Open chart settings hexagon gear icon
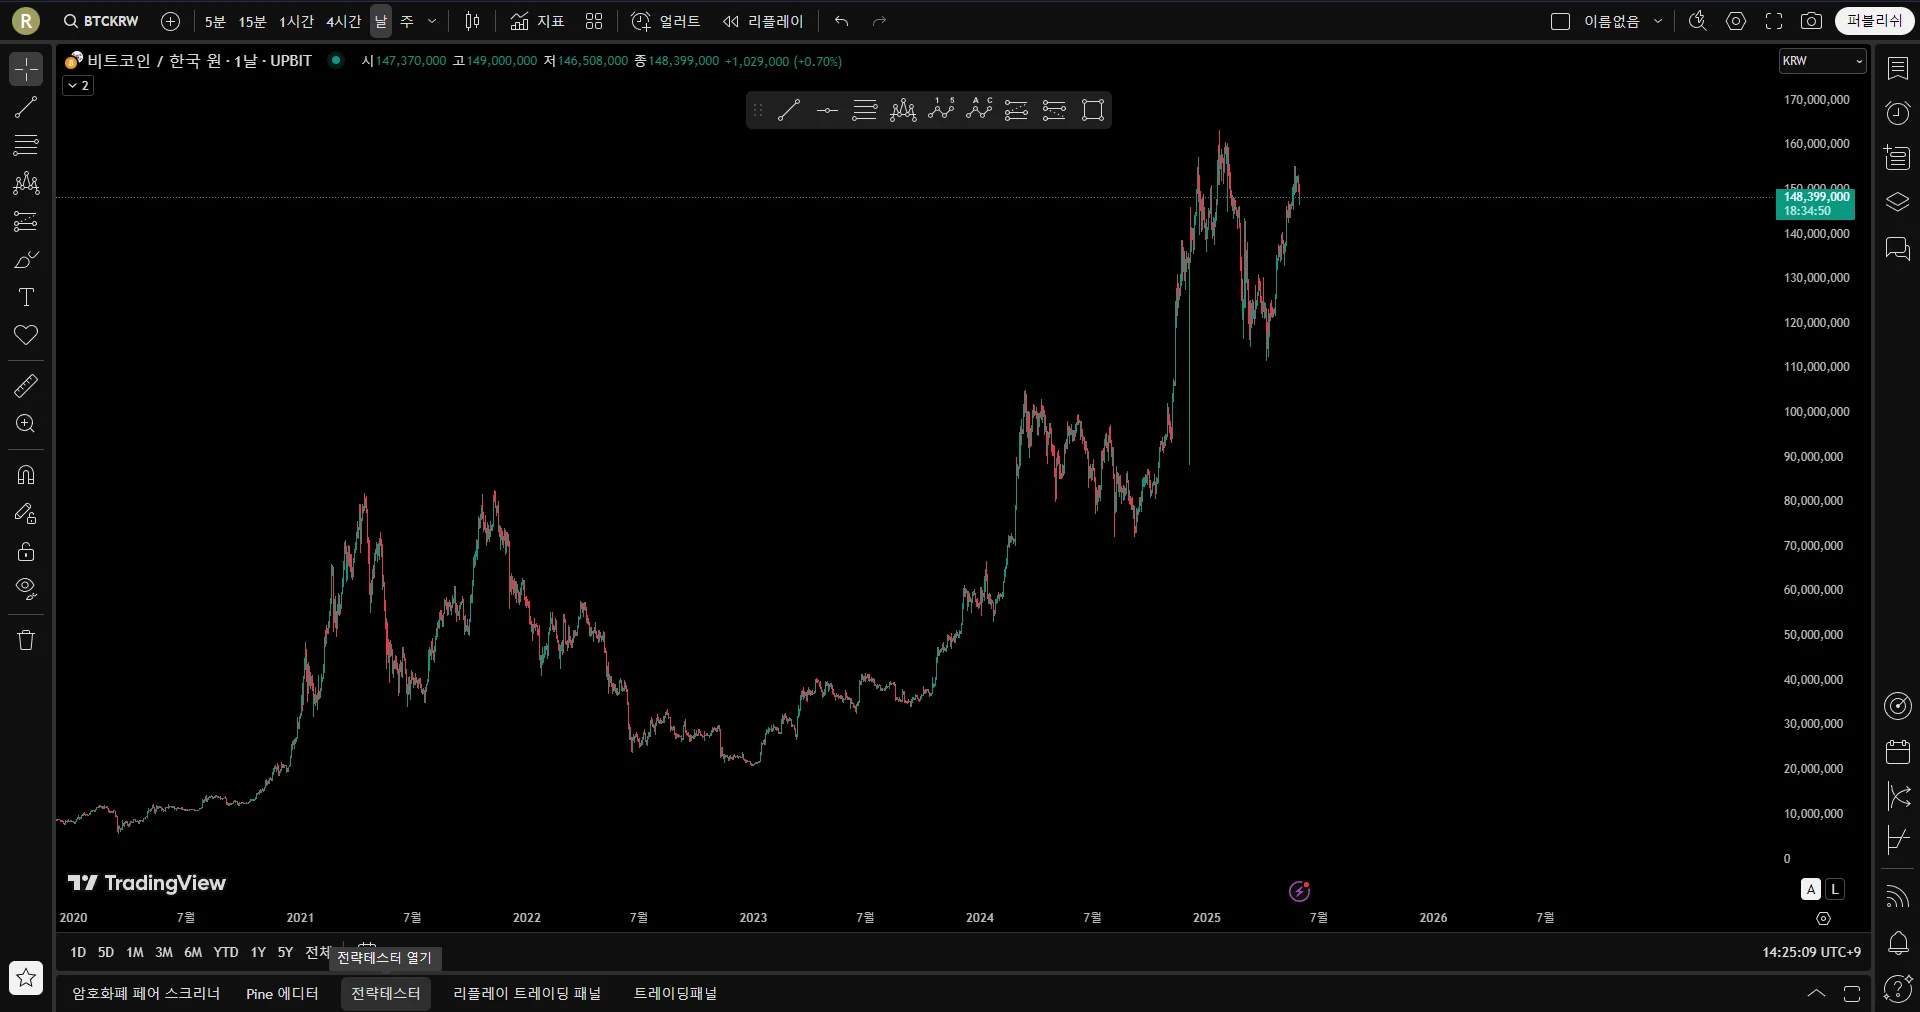This screenshot has width=1920, height=1012. [1736, 21]
